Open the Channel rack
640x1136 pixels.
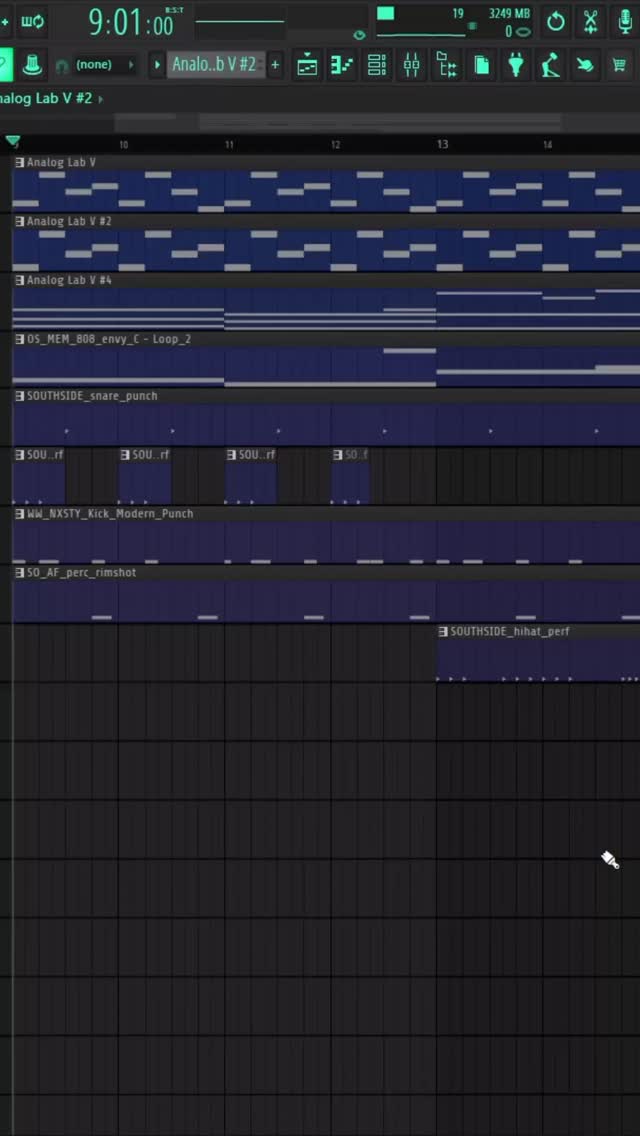(377, 65)
